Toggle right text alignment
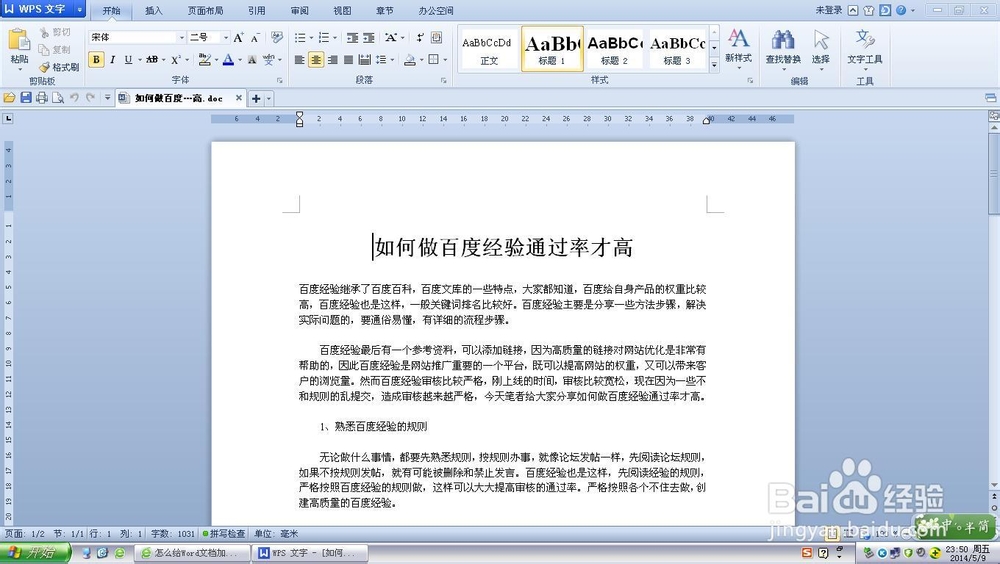 [x=332, y=60]
